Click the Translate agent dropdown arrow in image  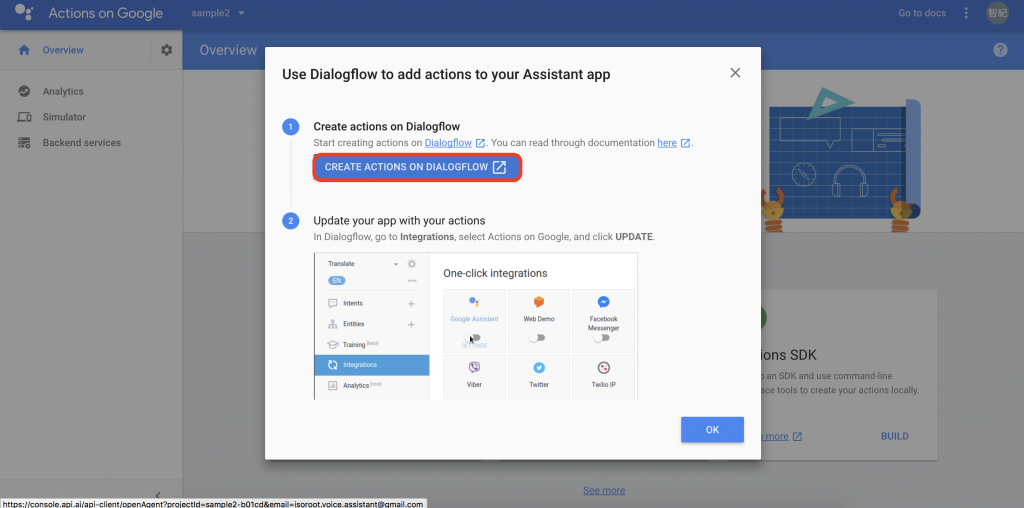pyautogui.click(x=395, y=264)
